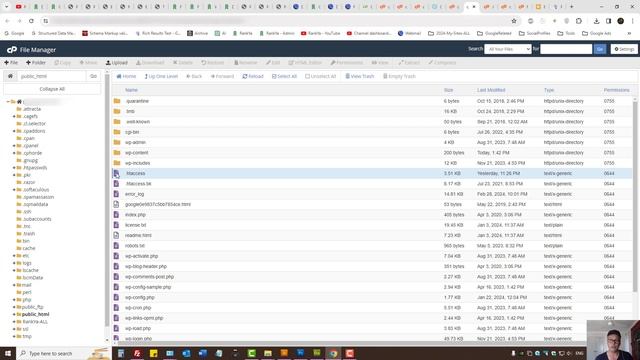Expand the tmp tree folder
The image size is (640, 360).
click(x=14, y=337)
